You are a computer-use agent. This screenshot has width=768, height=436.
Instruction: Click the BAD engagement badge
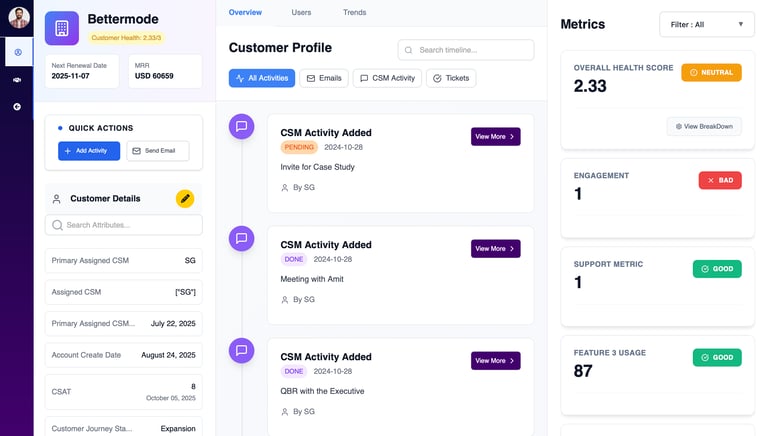pyautogui.click(x=720, y=180)
